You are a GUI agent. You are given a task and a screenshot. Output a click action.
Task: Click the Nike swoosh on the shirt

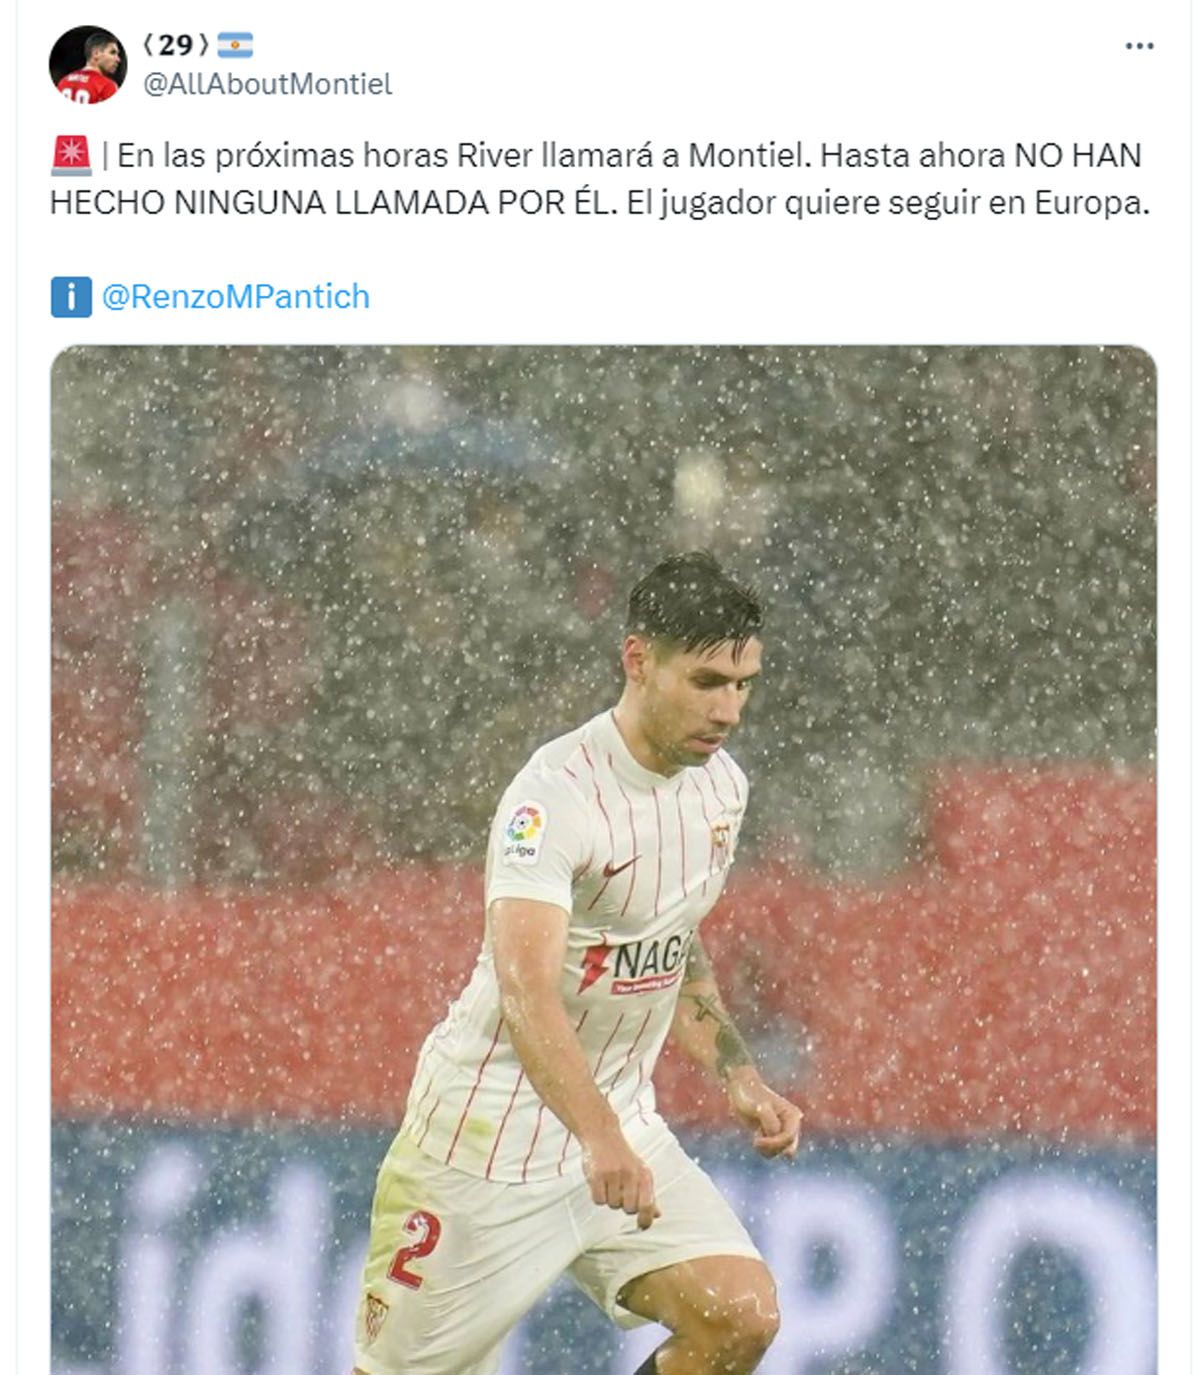click(621, 865)
